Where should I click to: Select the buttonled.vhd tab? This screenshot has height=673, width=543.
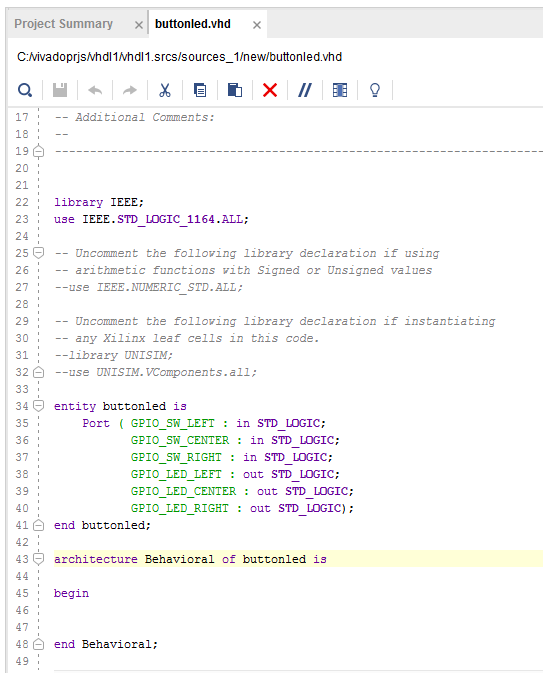click(x=193, y=24)
